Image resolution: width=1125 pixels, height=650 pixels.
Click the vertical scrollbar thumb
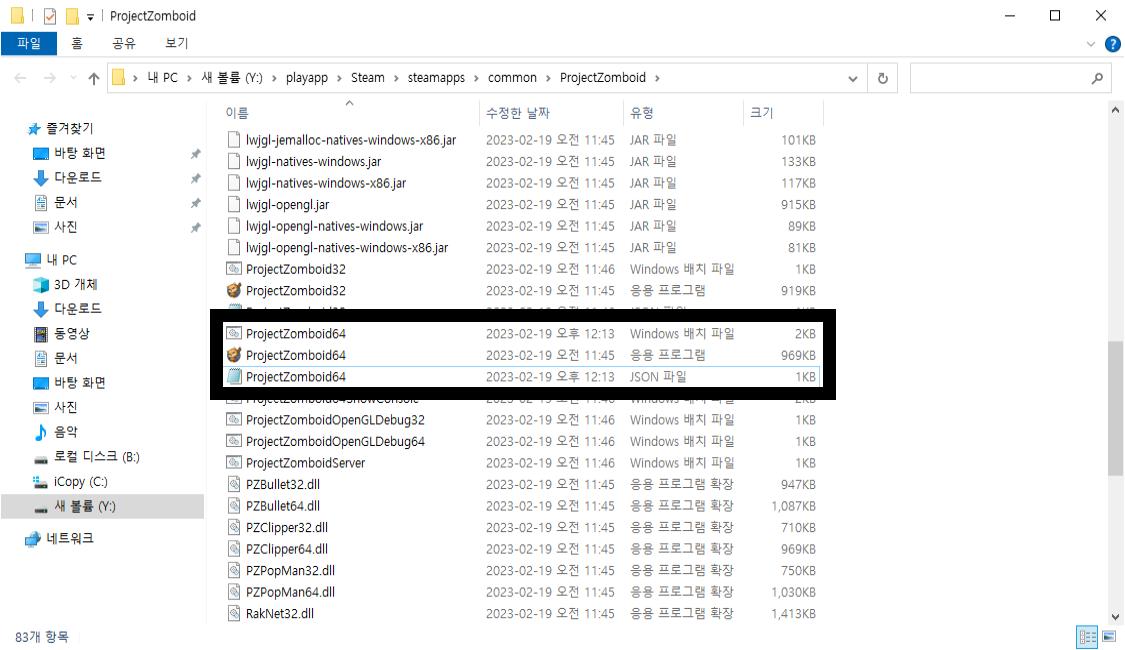point(1115,408)
